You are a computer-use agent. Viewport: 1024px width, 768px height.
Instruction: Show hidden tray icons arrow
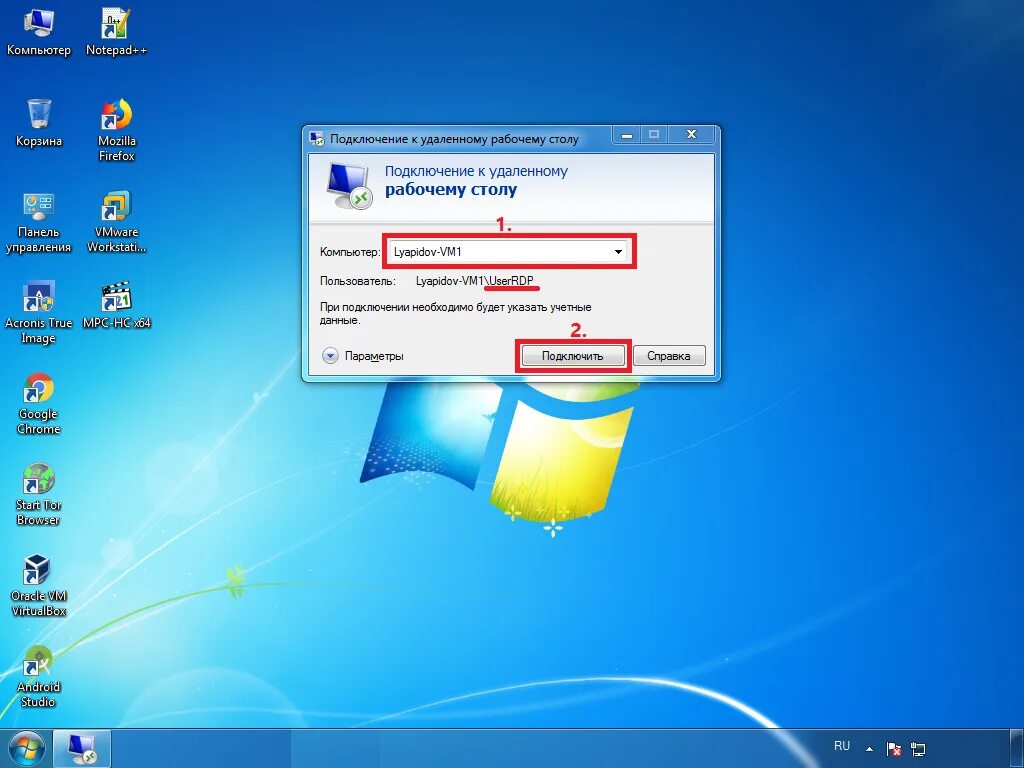[869, 749]
